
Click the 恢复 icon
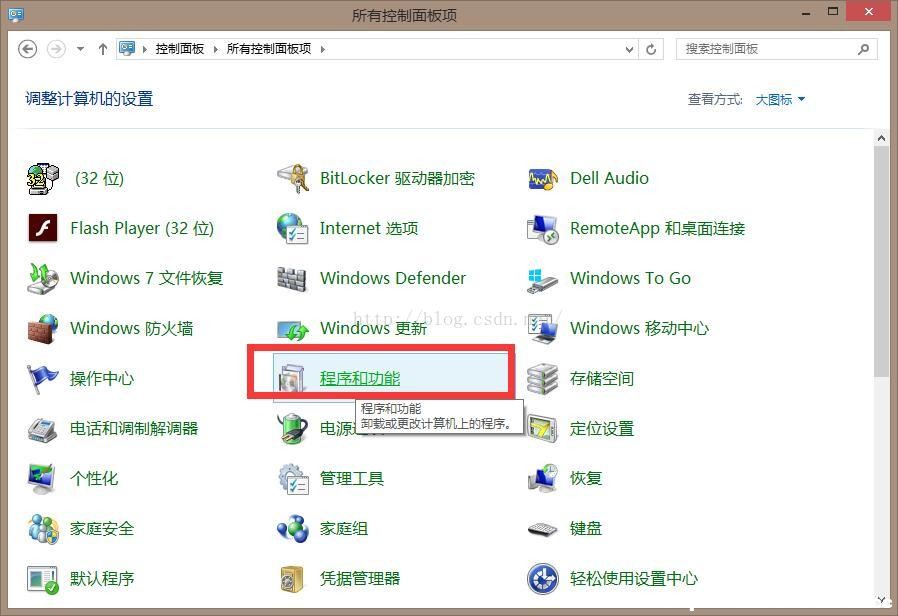pyautogui.click(x=543, y=479)
